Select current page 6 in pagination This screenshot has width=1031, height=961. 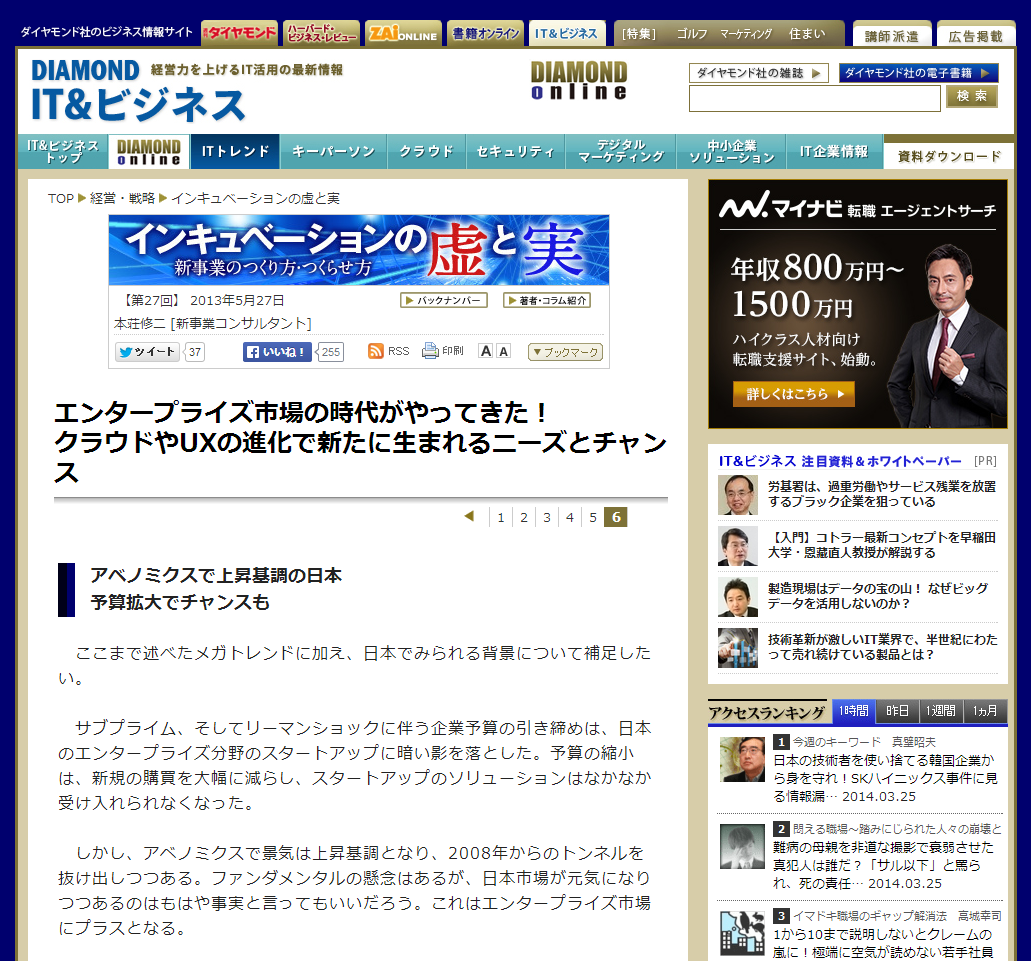[616, 517]
